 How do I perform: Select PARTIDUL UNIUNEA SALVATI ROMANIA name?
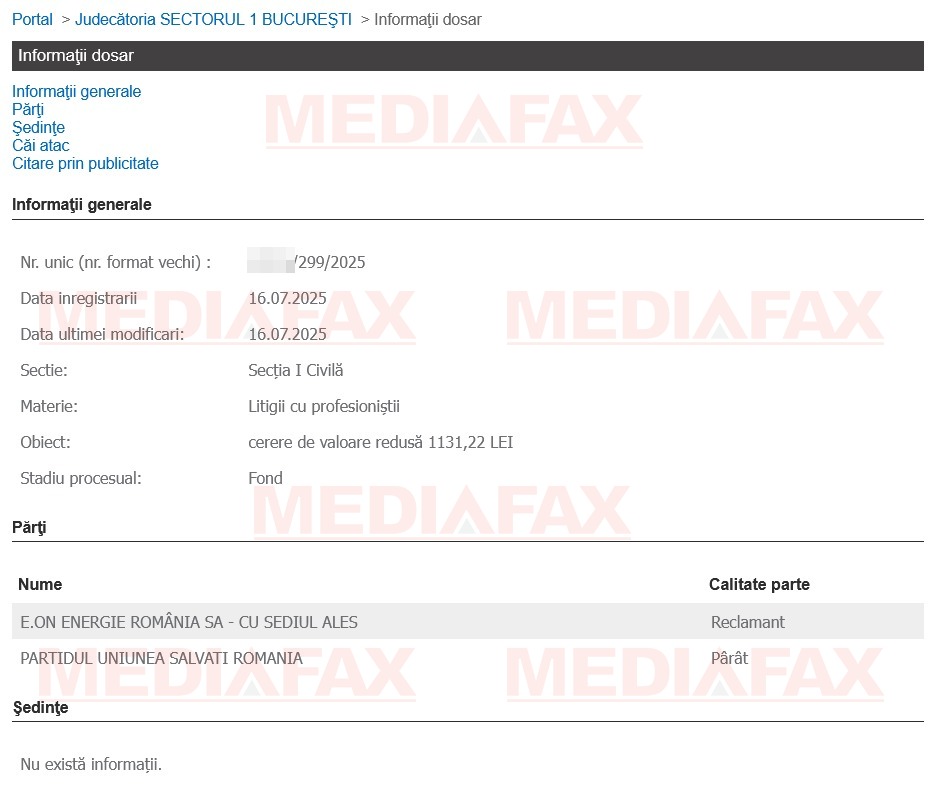[162, 659]
